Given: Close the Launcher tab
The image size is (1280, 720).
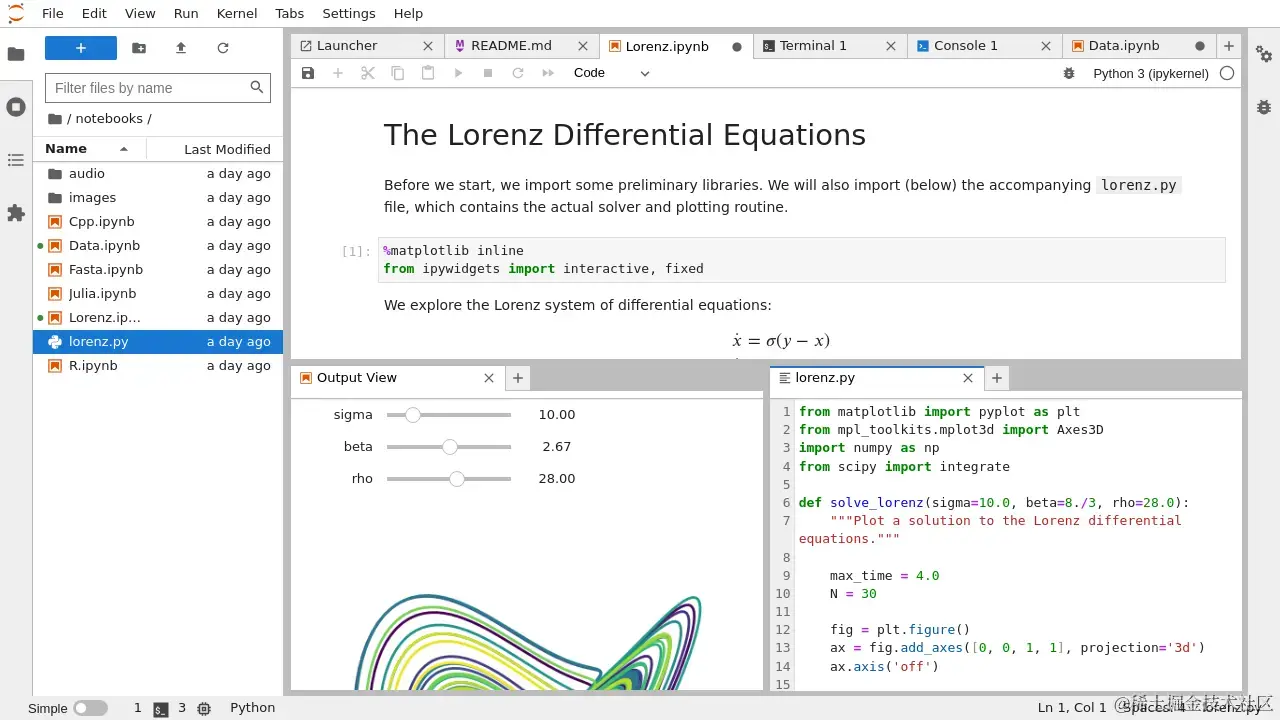Looking at the screenshot, I should [428, 46].
